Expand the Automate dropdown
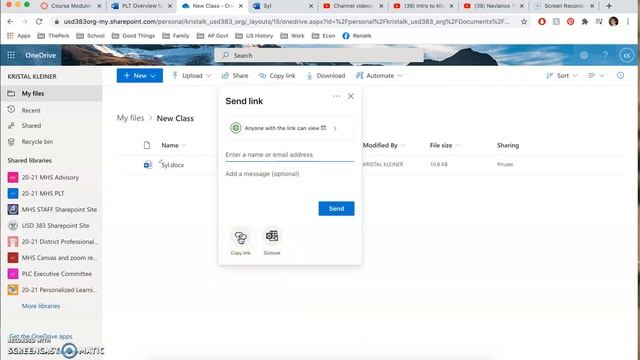The image size is (640, 360). pos(400,76)
